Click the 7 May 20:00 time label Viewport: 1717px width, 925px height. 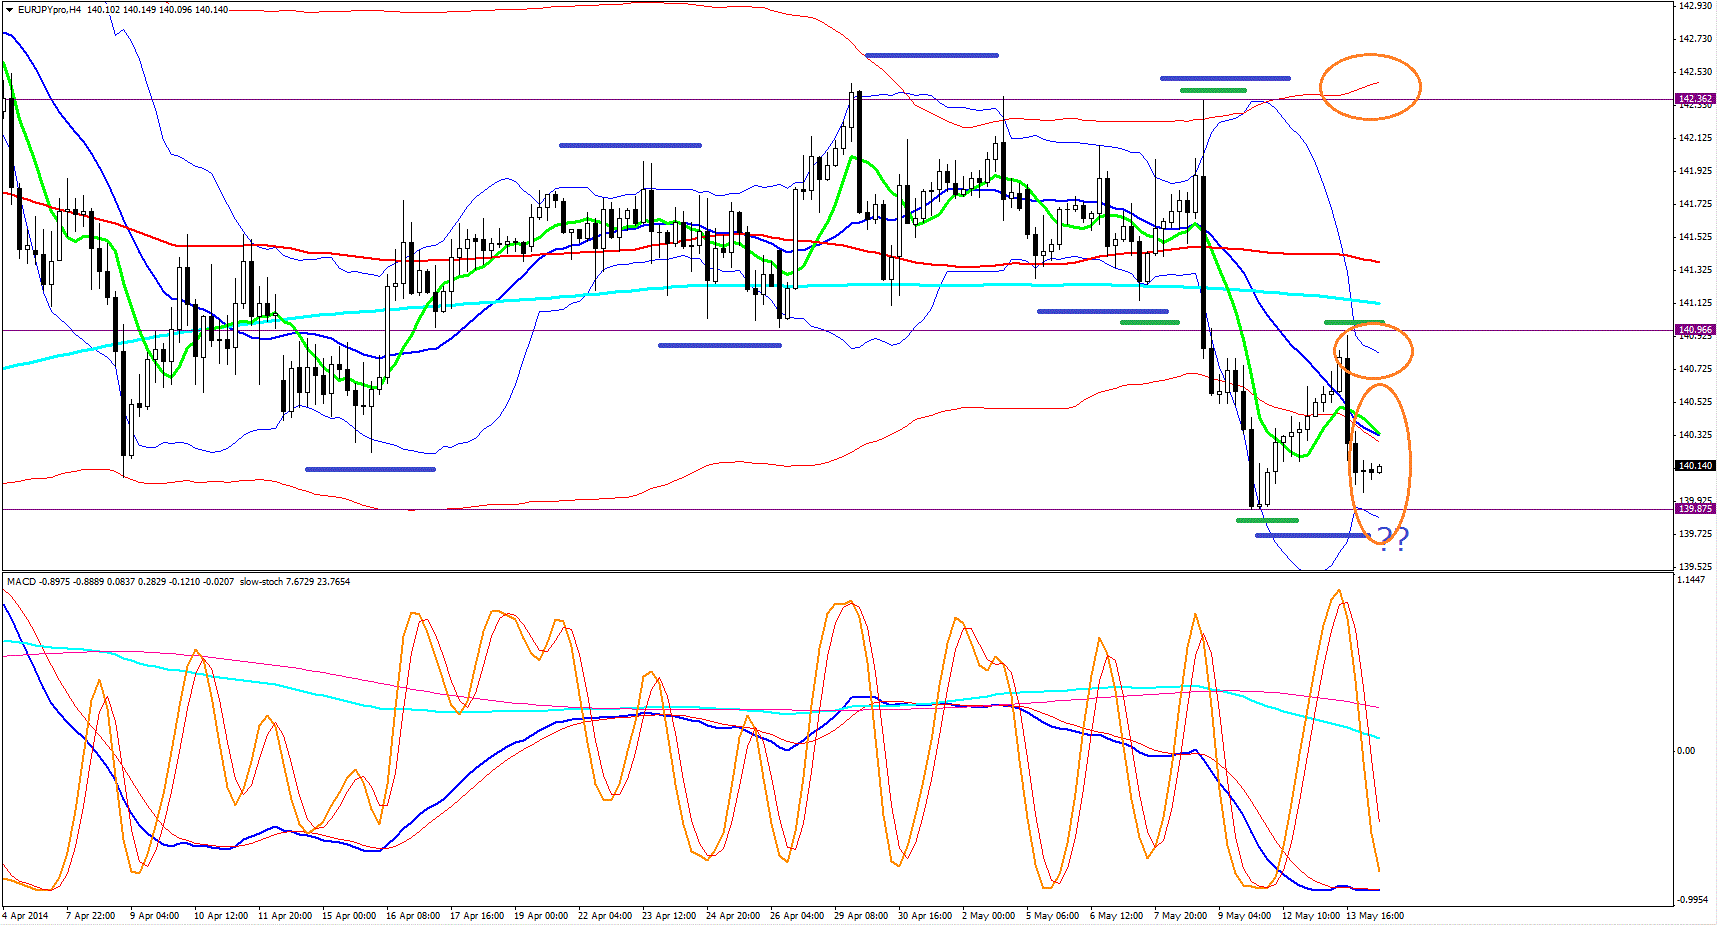point(1180,915)
